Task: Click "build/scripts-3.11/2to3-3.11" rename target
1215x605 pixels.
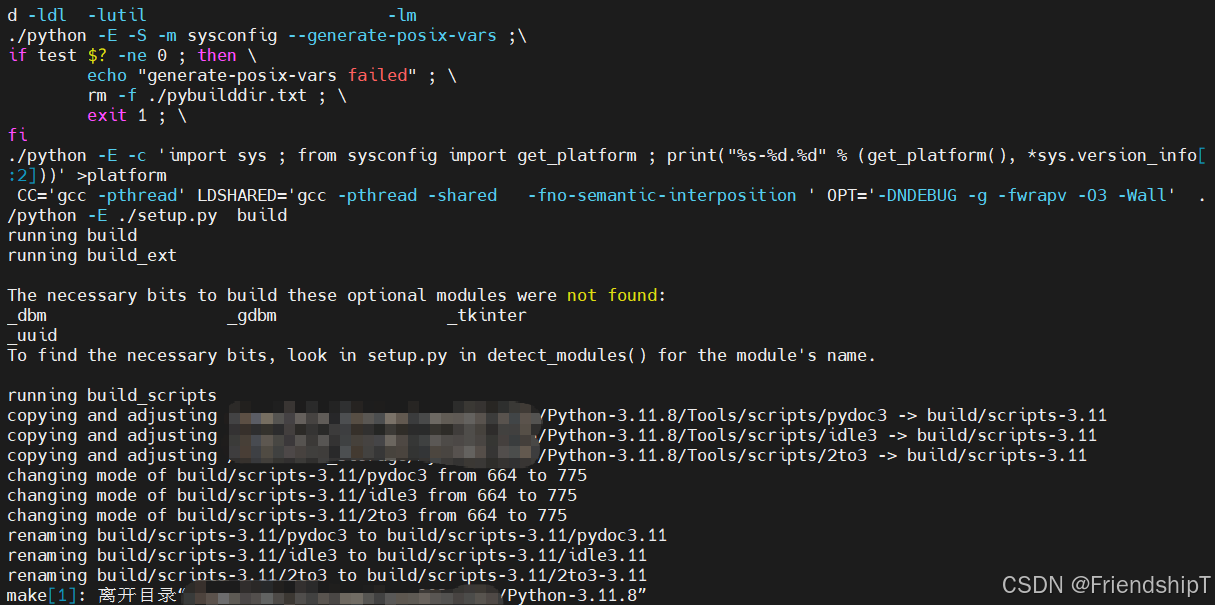Action: (x=507, y=575)
